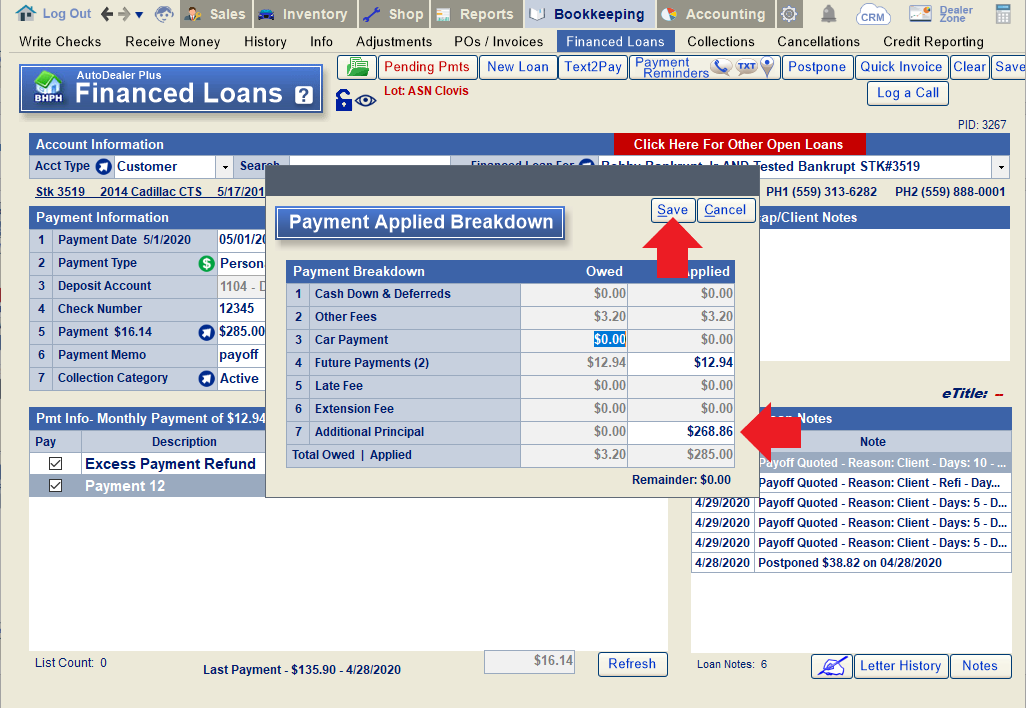Toggle the eye visibility icon
This screenshot has height=708, width=1026.
(366, 100)
